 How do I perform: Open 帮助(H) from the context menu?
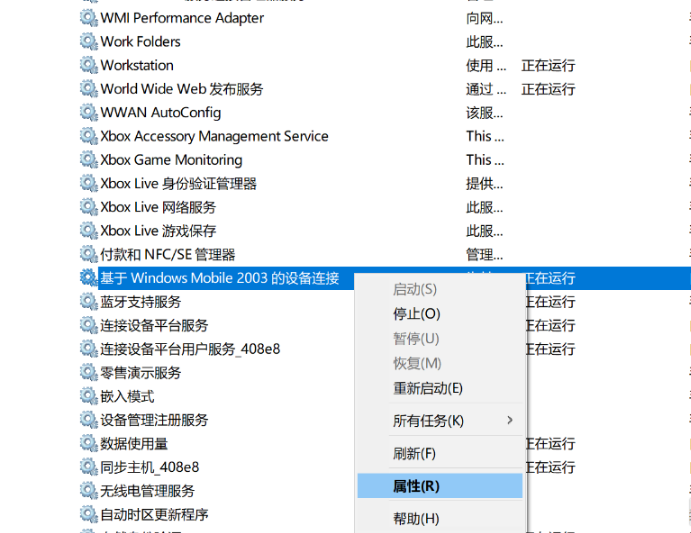[x=416, y=519]
